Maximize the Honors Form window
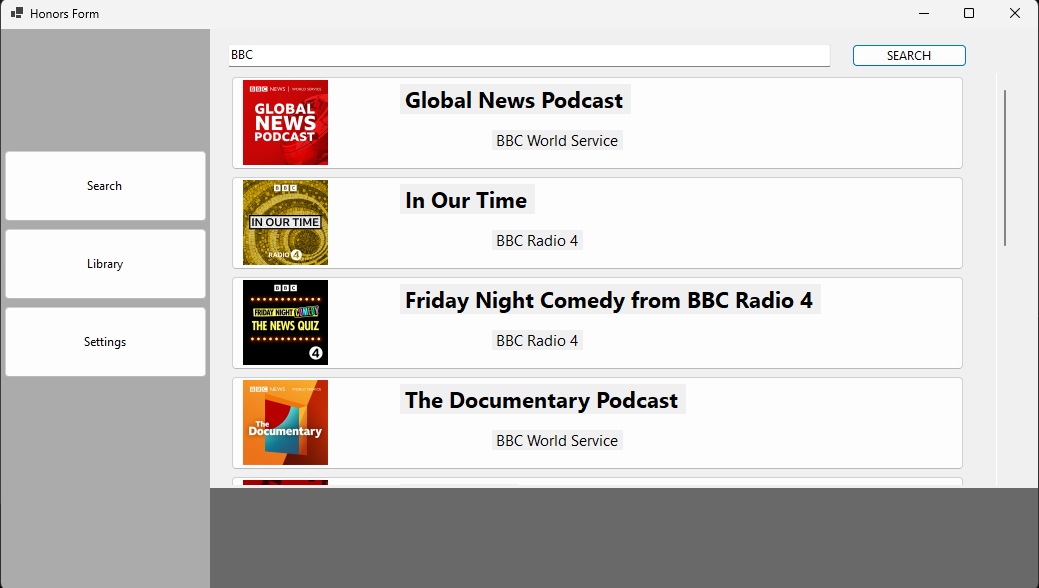Image resolution: width=1039 pixels, height=588 pixels. [x=969, y=13]
